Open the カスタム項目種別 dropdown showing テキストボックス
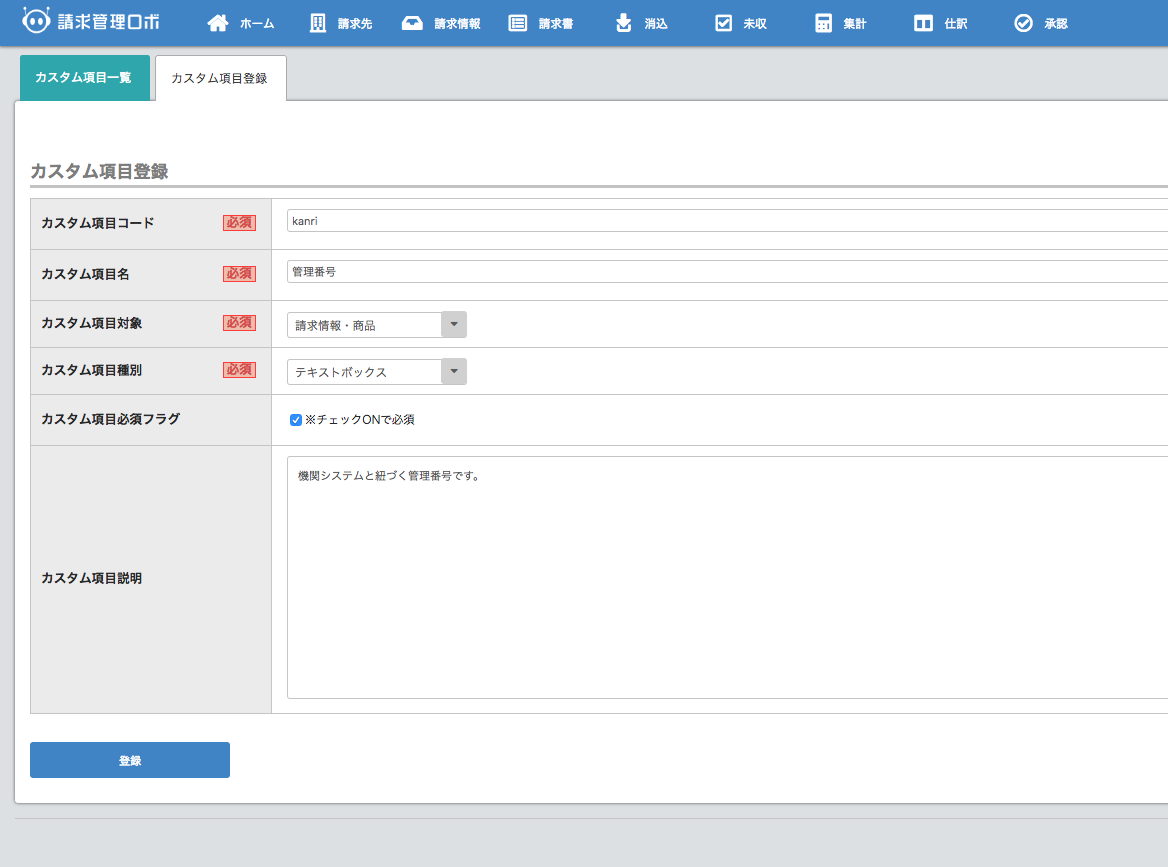This screenshot has width=1168, height=867. tap(376, 372)
